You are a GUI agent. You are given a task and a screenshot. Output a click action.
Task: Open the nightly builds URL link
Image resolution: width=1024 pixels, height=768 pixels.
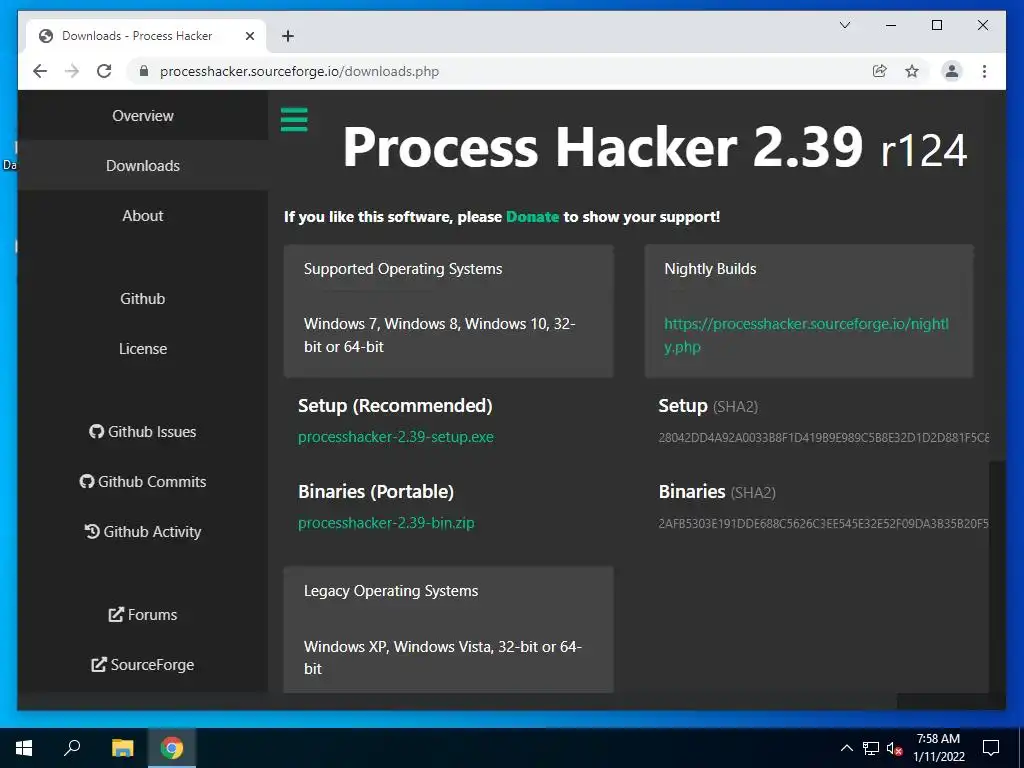pyautogui.click(x=807, y=335)
